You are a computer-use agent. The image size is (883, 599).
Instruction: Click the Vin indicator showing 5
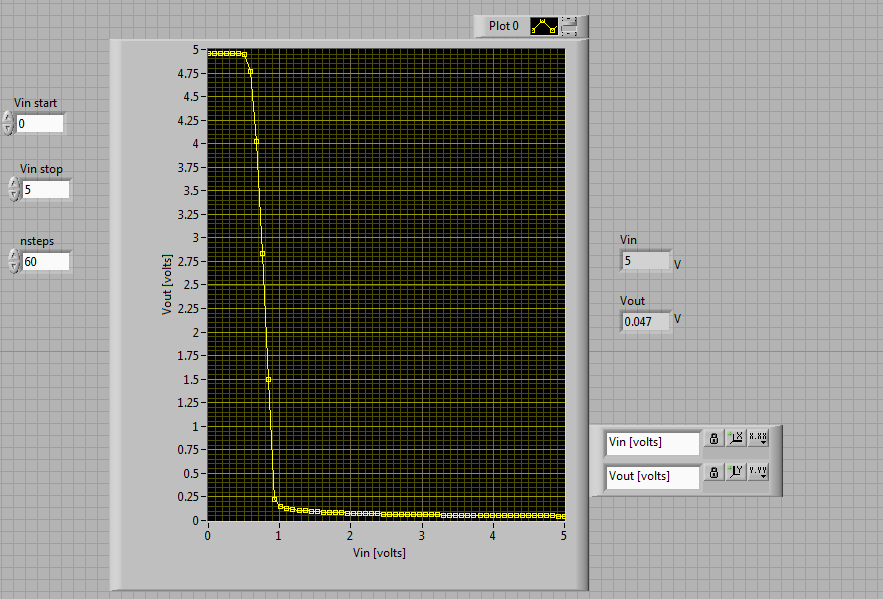pos(645,261)
